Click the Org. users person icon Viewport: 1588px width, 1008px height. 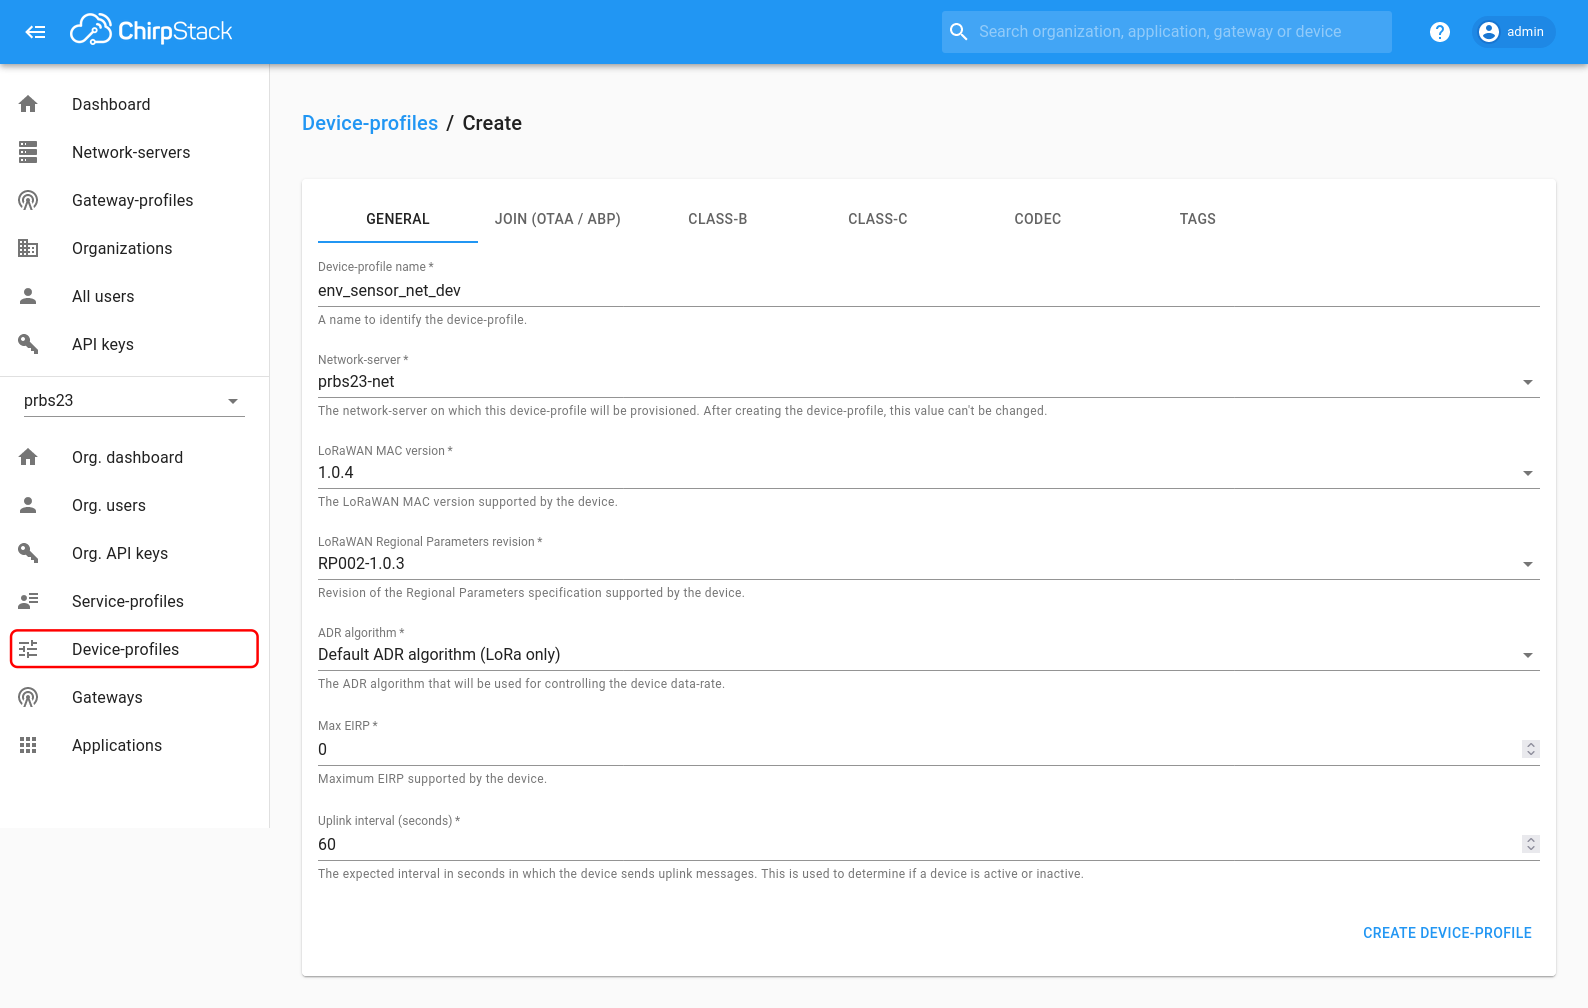pyautogui.click(x=28, y=505)
